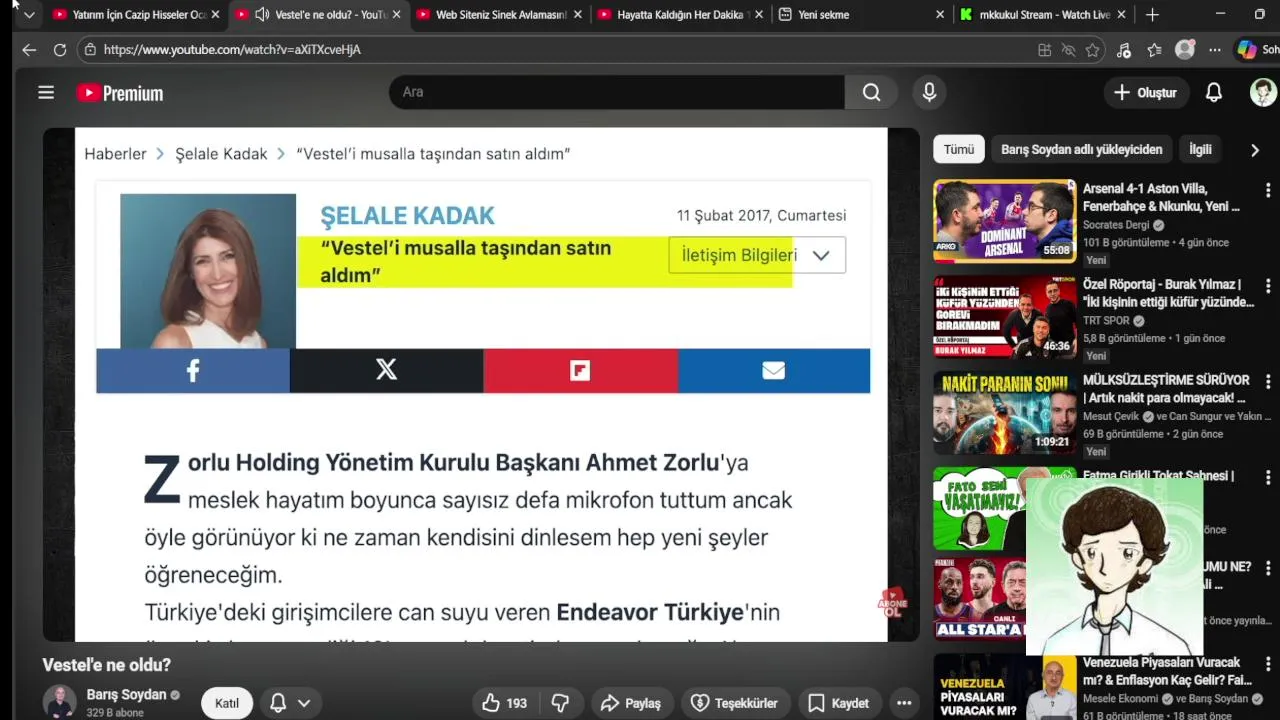1280x720 pixels.
Task: Open the Barış Soydan channel name link
Action: (x=126, y=695)
